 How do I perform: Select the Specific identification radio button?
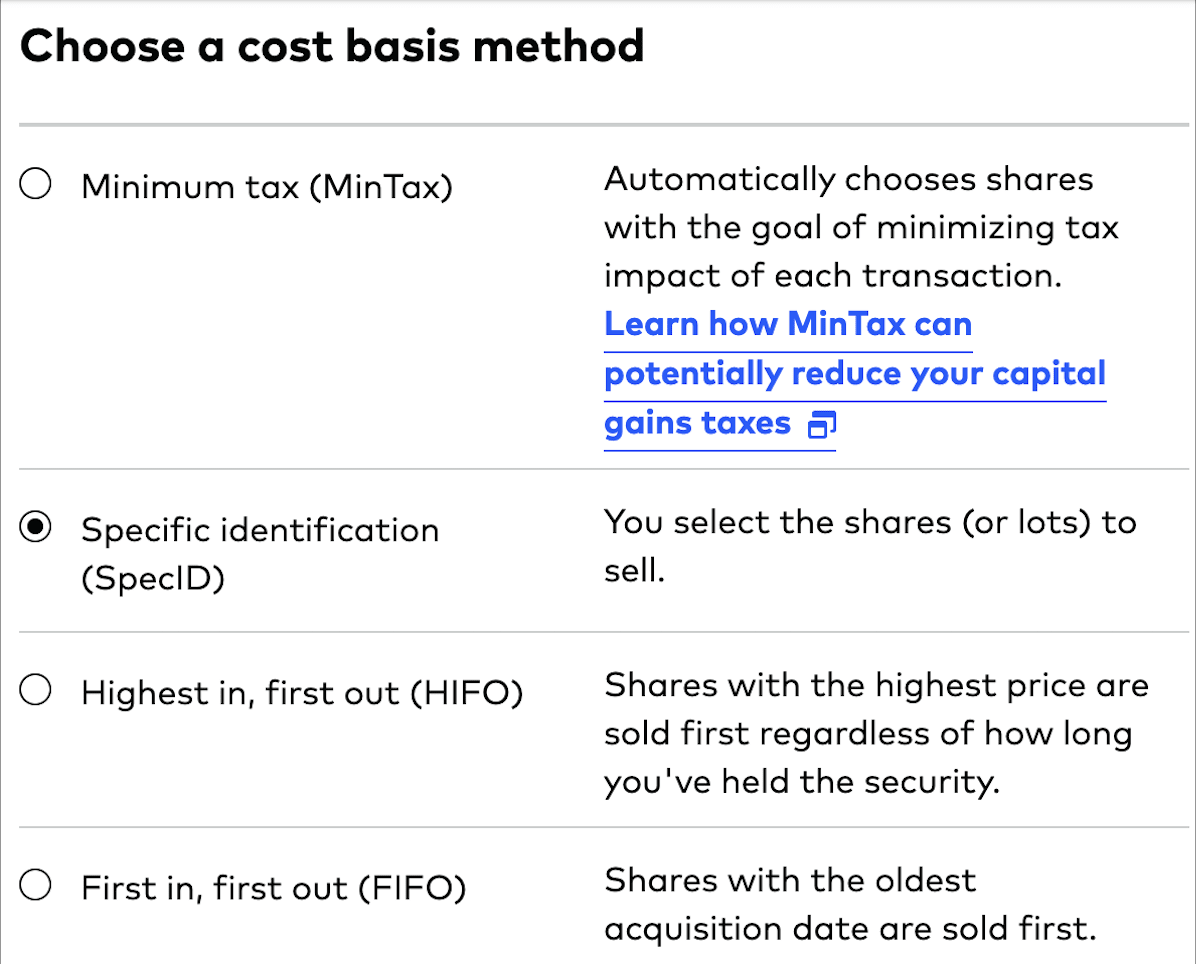(x=36, y=529)
